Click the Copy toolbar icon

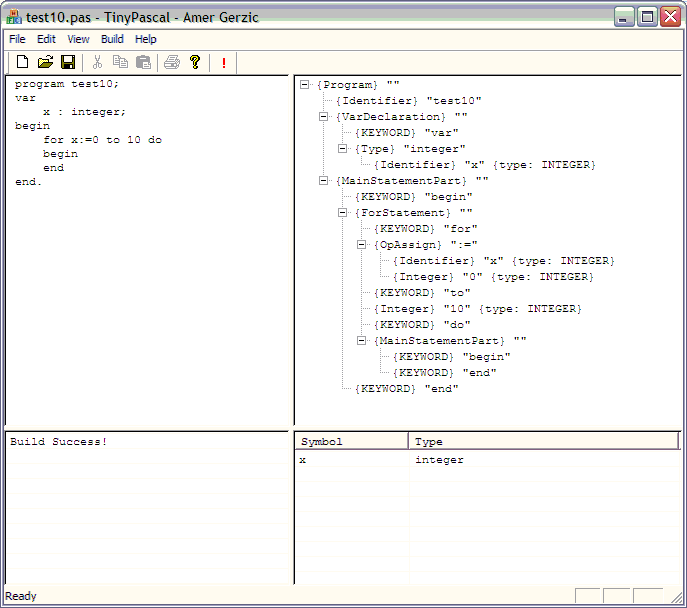coord(120,62)
